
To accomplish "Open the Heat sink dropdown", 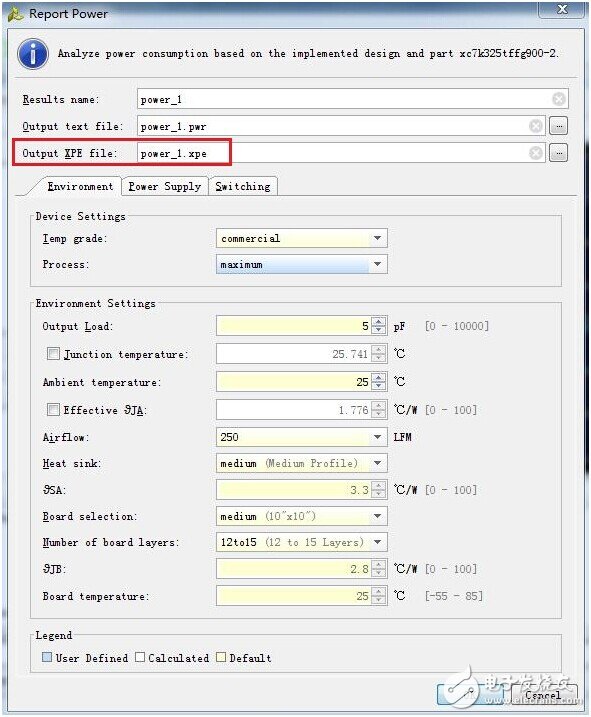I will click(x=301, y=463).
